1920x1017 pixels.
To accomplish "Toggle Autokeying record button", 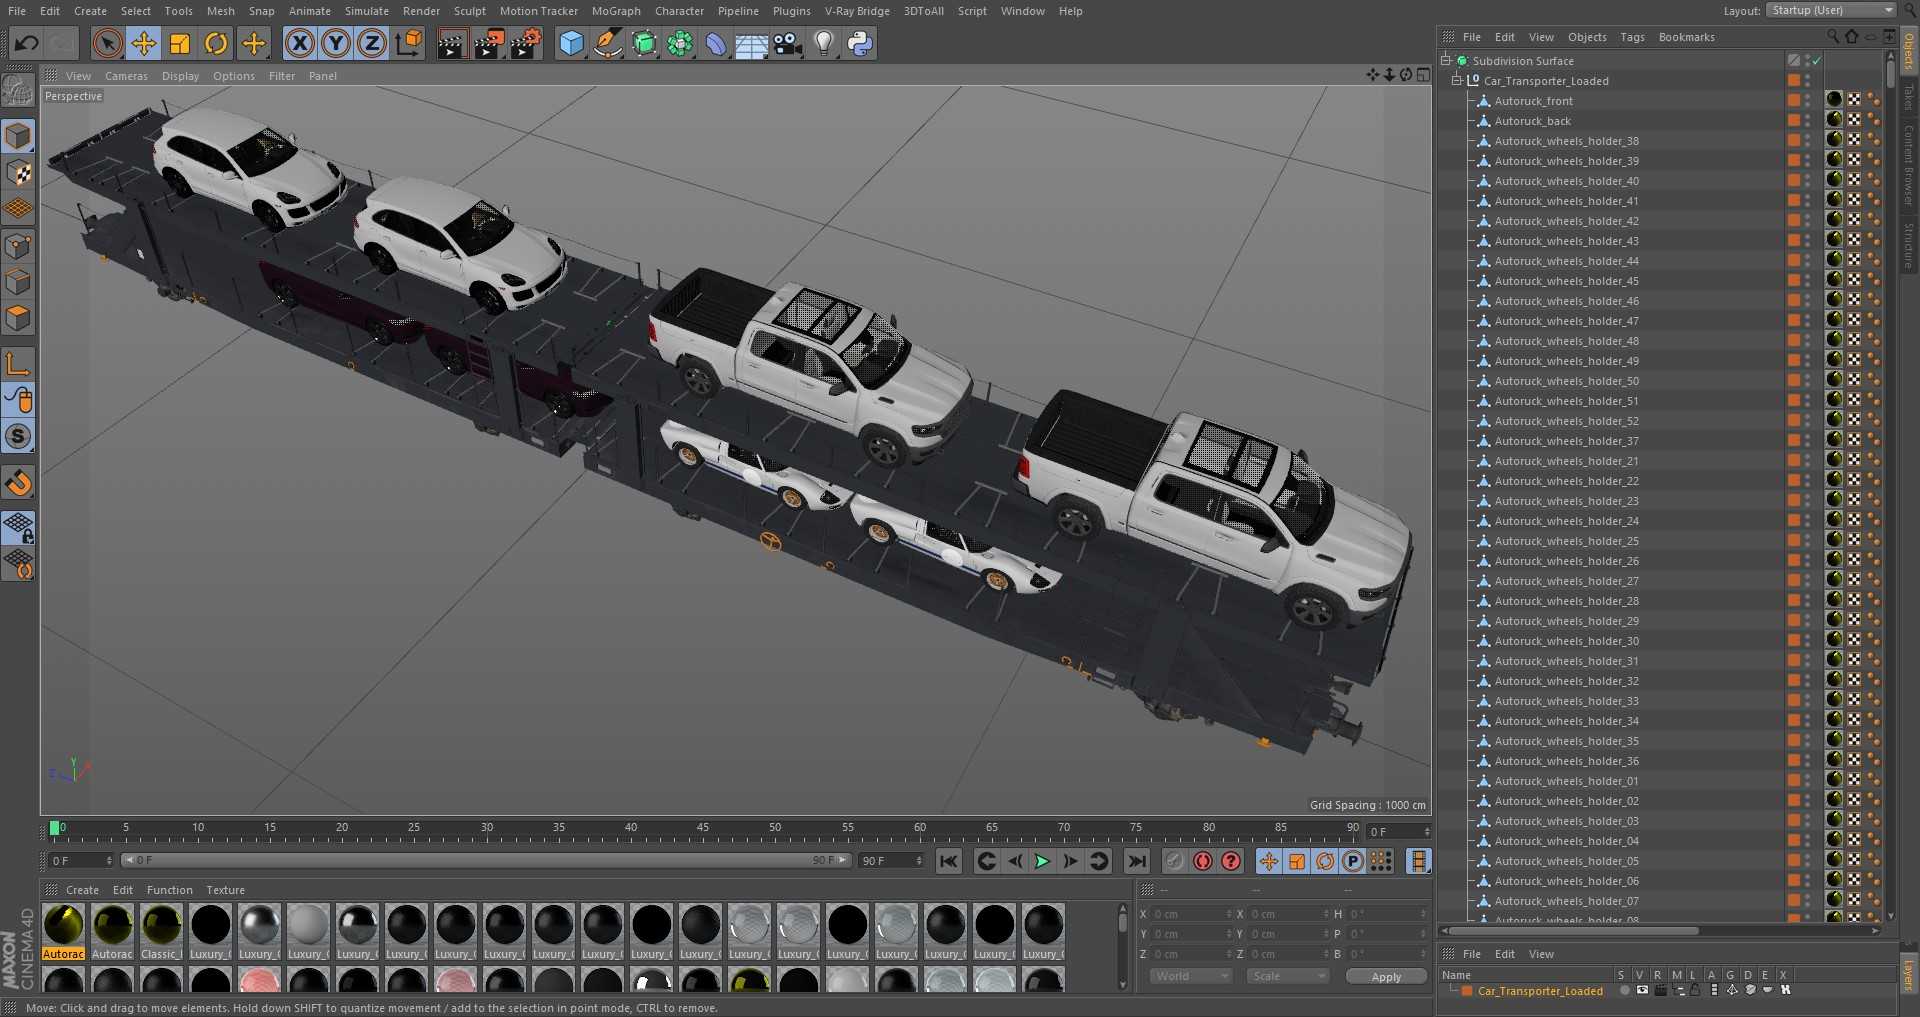I will click(x=1203, y=861).
